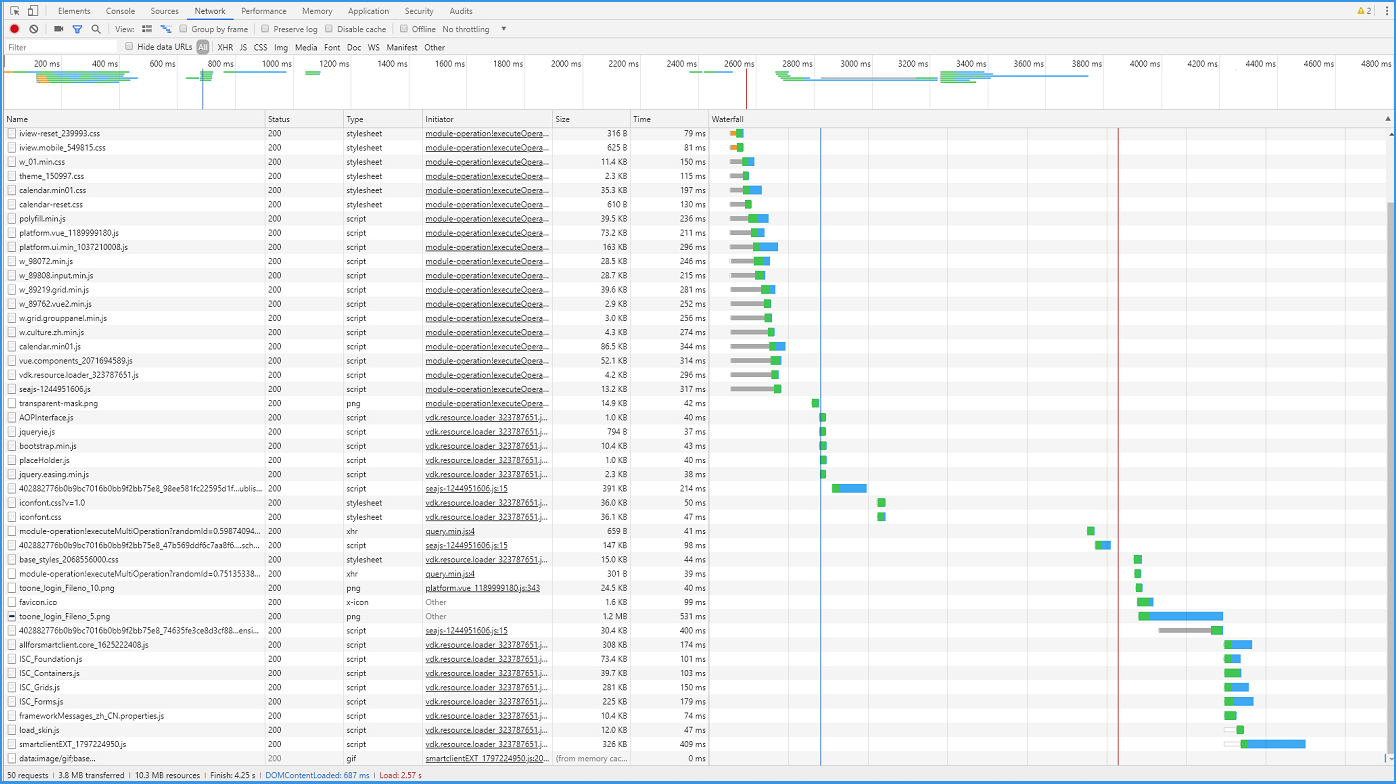Select request w.culture.zh.min.js

(x=52, y=332)
